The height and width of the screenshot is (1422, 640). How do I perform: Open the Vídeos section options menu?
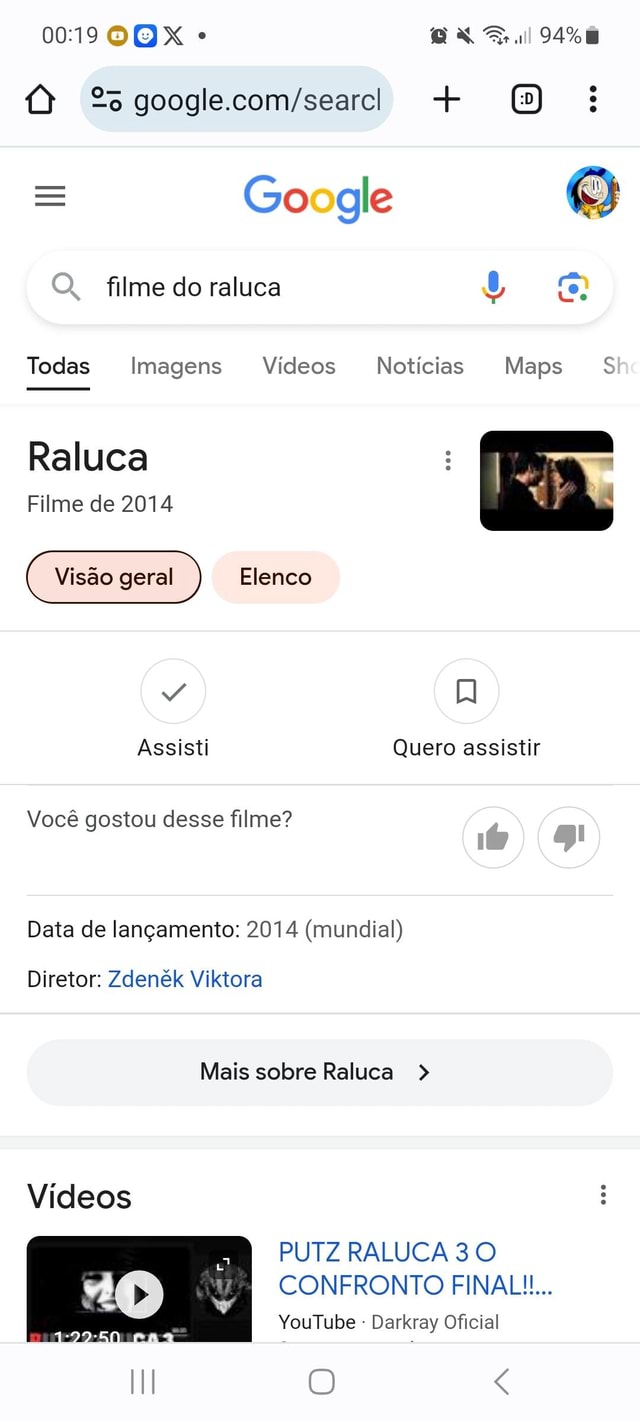[602, 1194]
